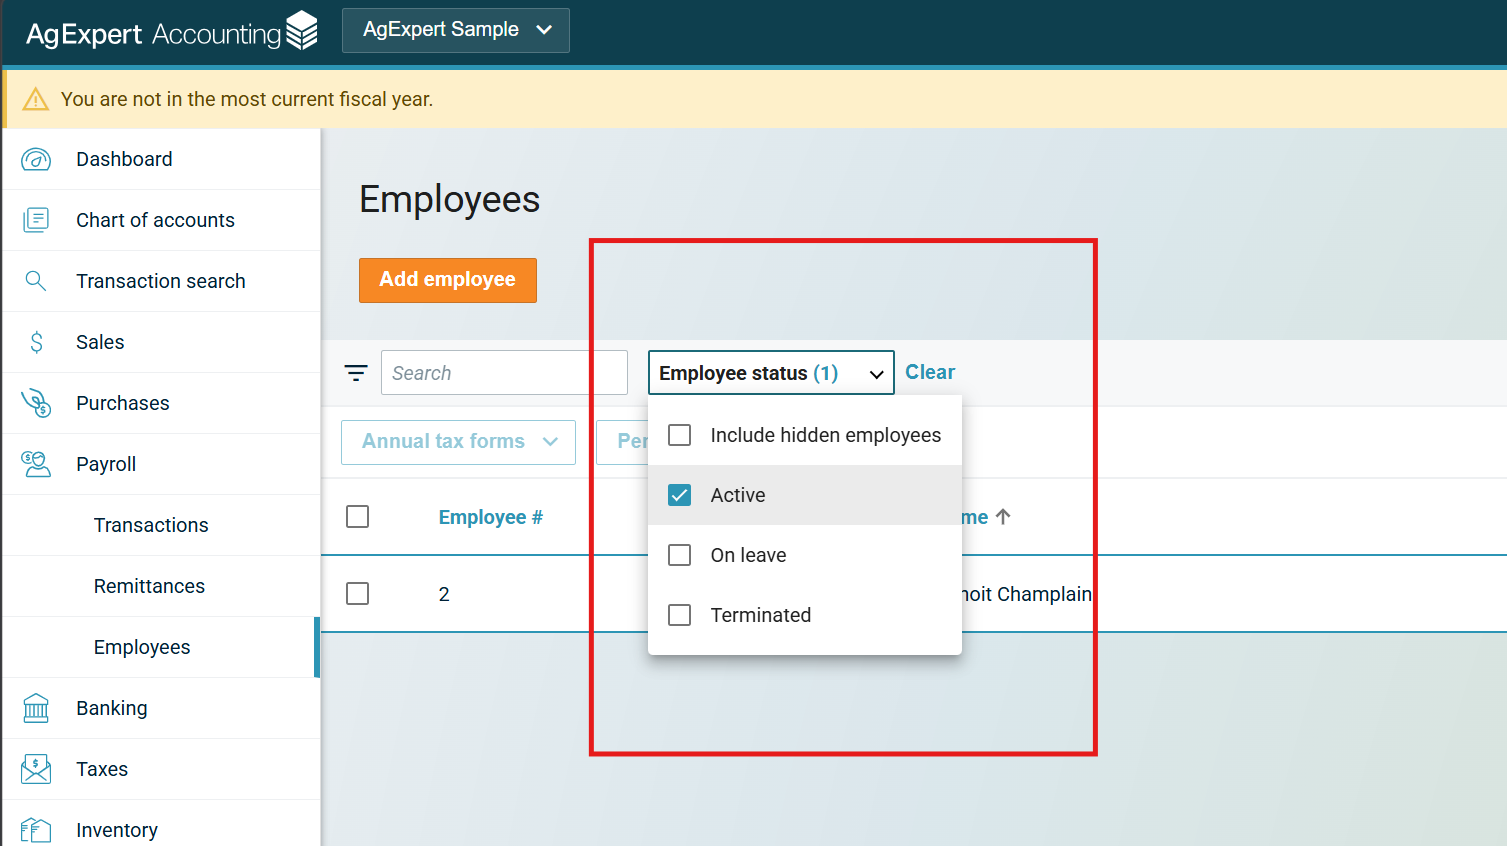Viewport: 1507px width, 846px height.
Task: Open Payroll Remittances submenu item
Action: [x=161, y=586]
